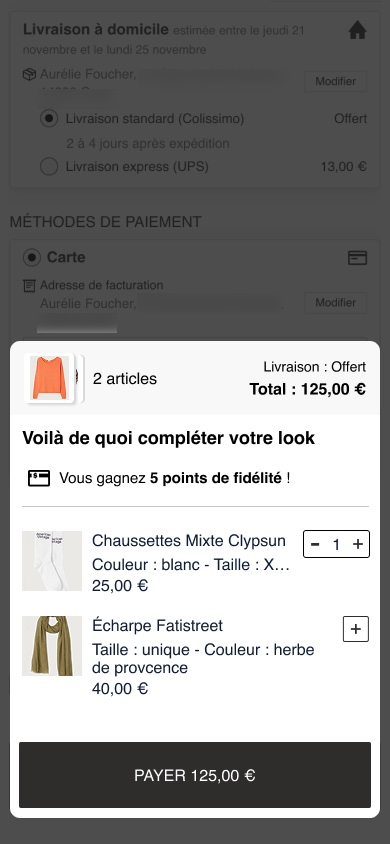
Task: Open Écharpe Fatistreet product title
Action: click(x=157, y=625)
